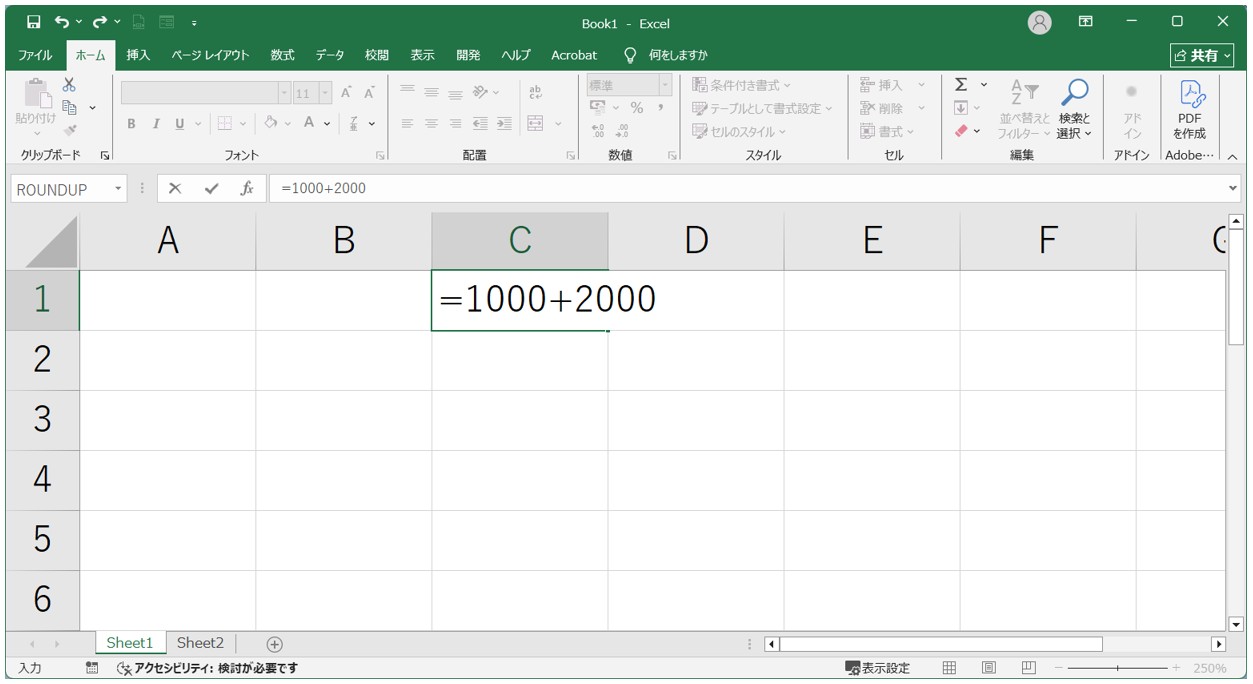Toggle center horizontal alignment
The image size is (1253, 684).
coord(431,123)
